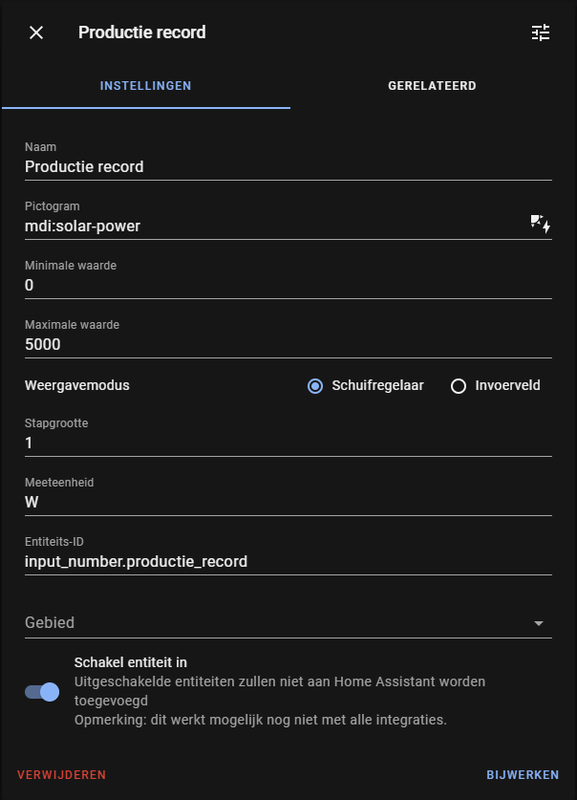577x800 pixels.
Task: Edit the Minimale waarde field
Action: coord(288,279)
